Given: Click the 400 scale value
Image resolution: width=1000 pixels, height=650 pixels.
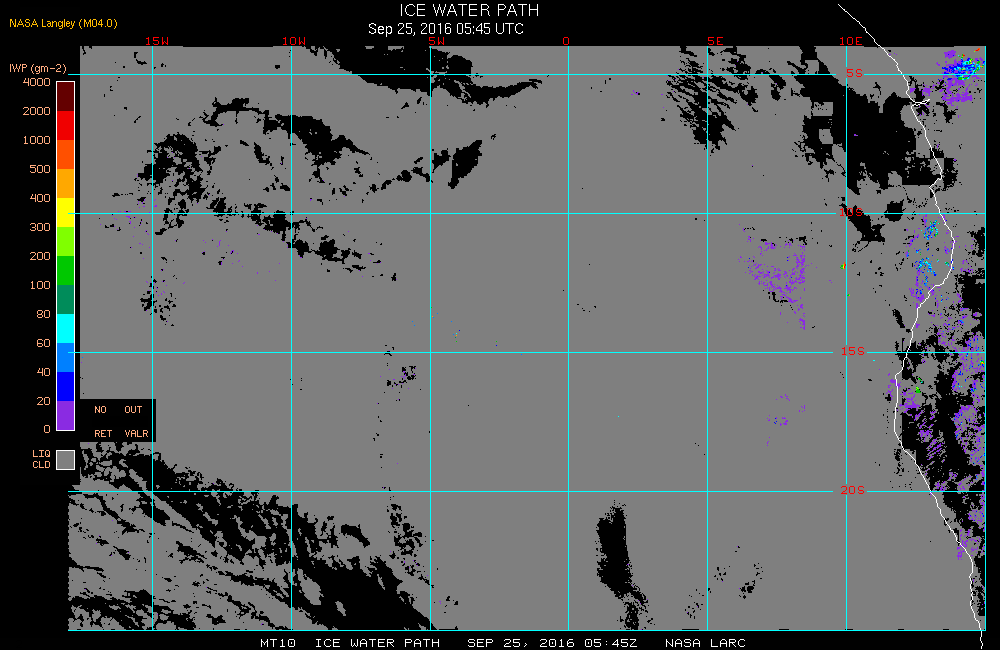Looking at the screenshot, I should tap(40, 198).
